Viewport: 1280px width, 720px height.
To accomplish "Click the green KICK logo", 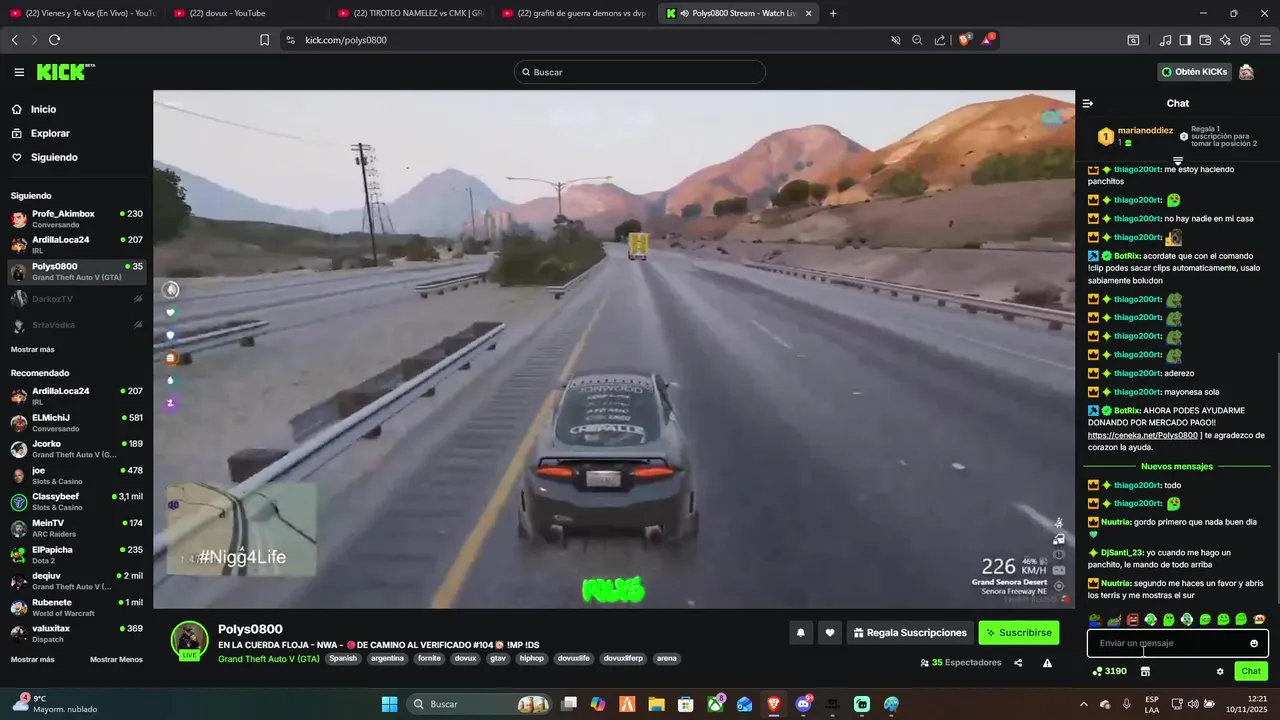I will (x=65, y=72).
